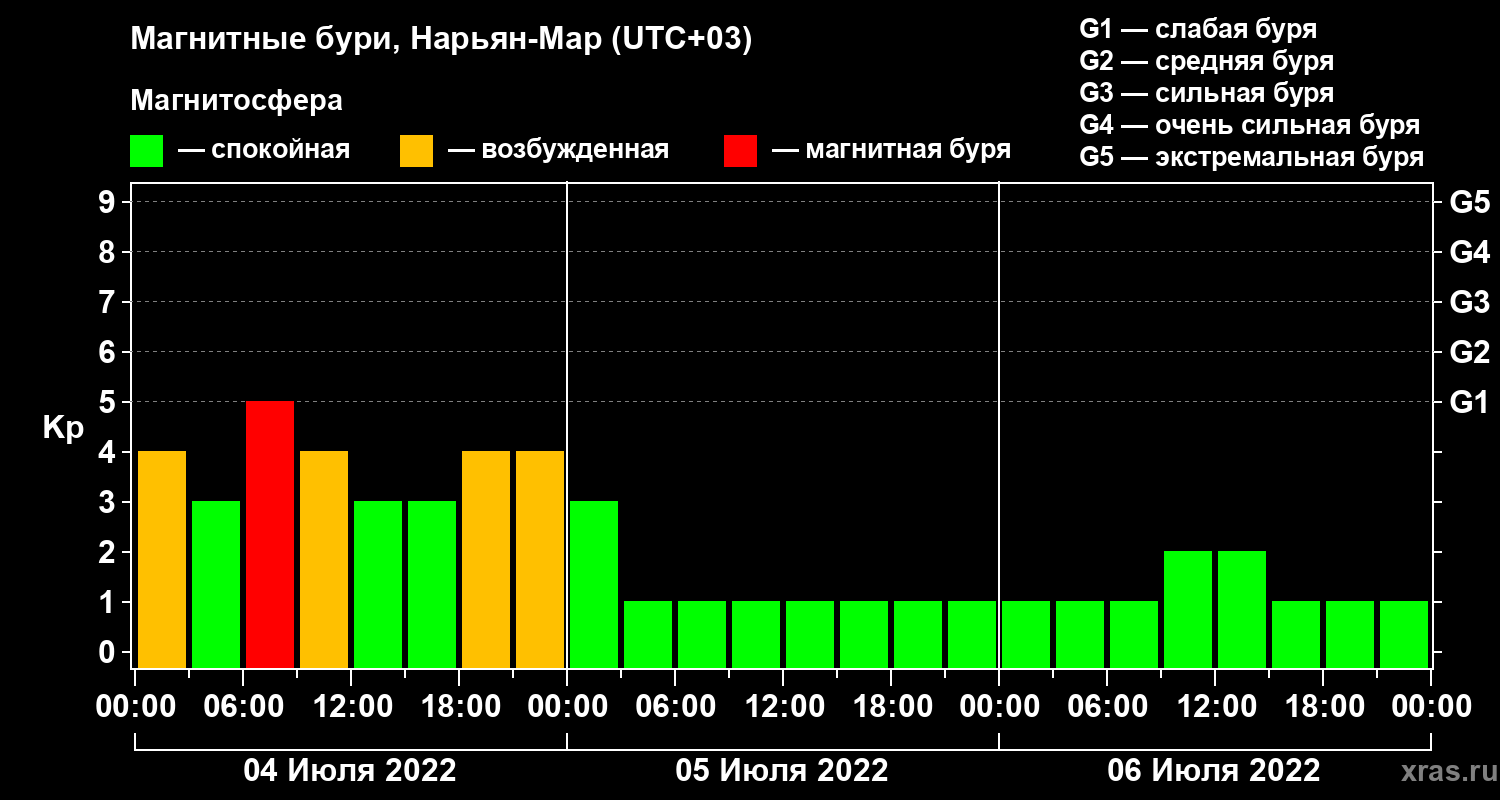Screen dimensions: 1500x800
Task: Click the 'G3 — сильная буря' description
Action: (x=1206, y=93)
